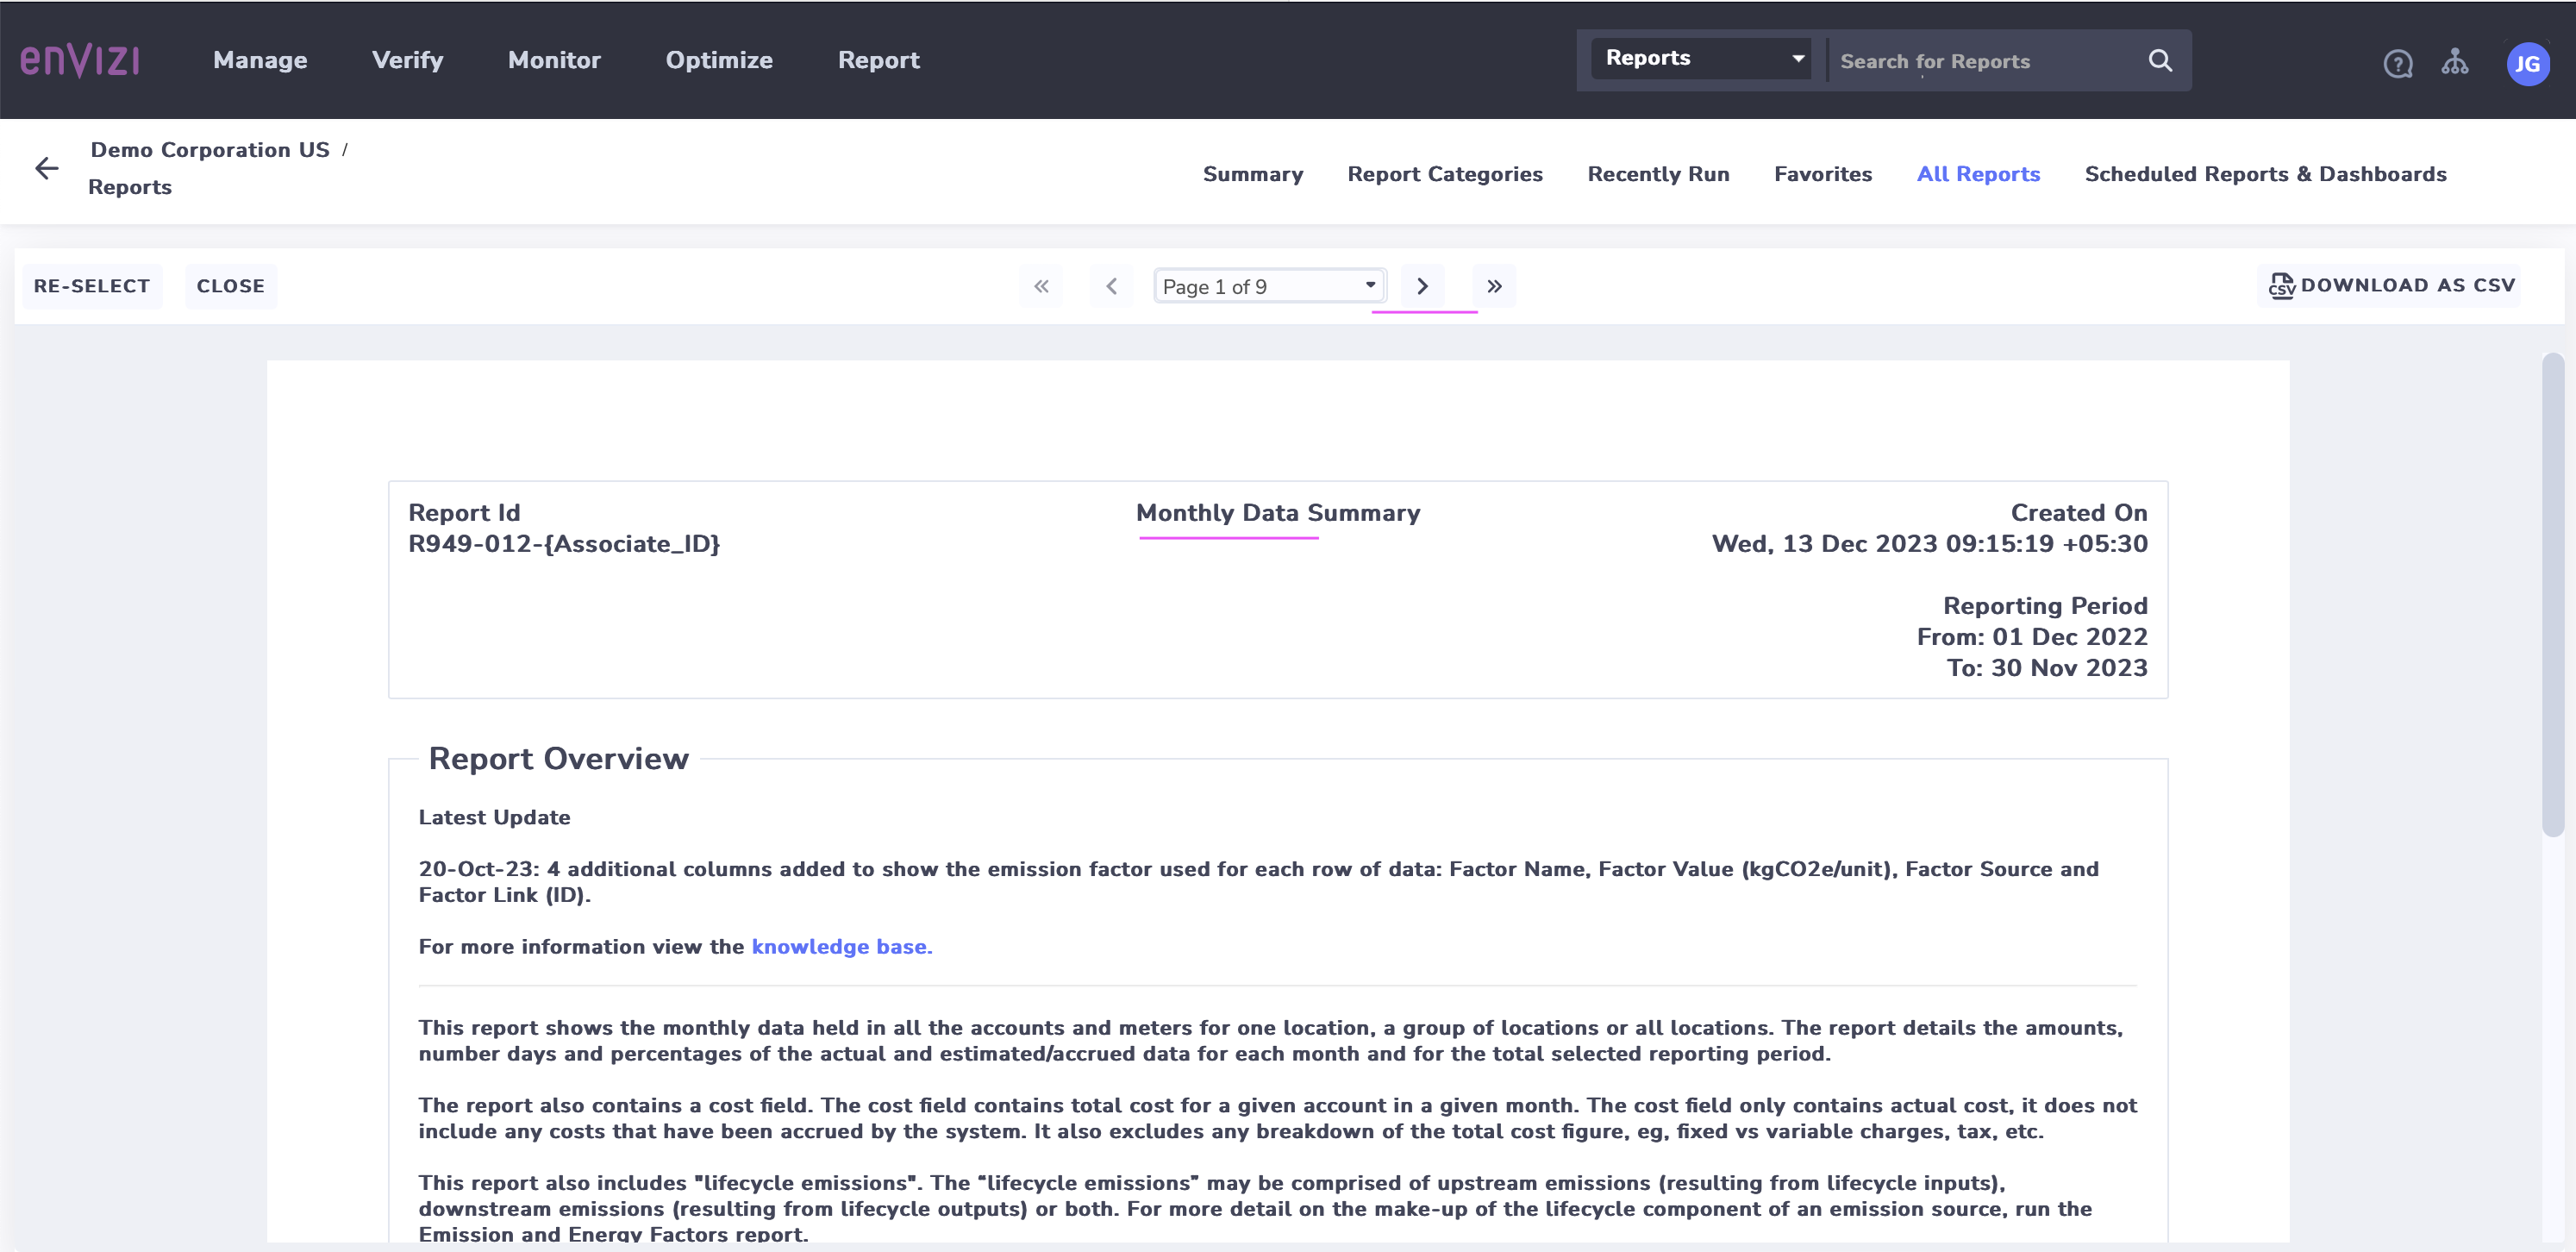Screen dimensions: 2576x1252
Task: Open the search icon in the Reports search bar
Action: click(2160, 60)
